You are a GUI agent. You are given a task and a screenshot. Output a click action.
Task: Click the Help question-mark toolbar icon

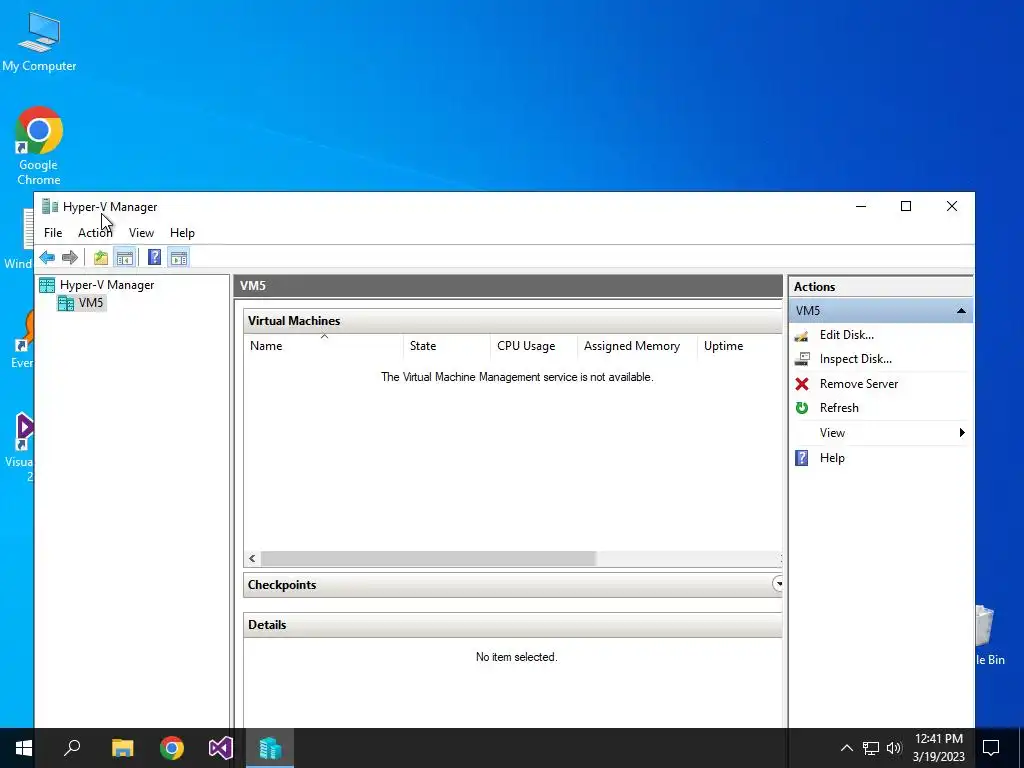point(154,257)
